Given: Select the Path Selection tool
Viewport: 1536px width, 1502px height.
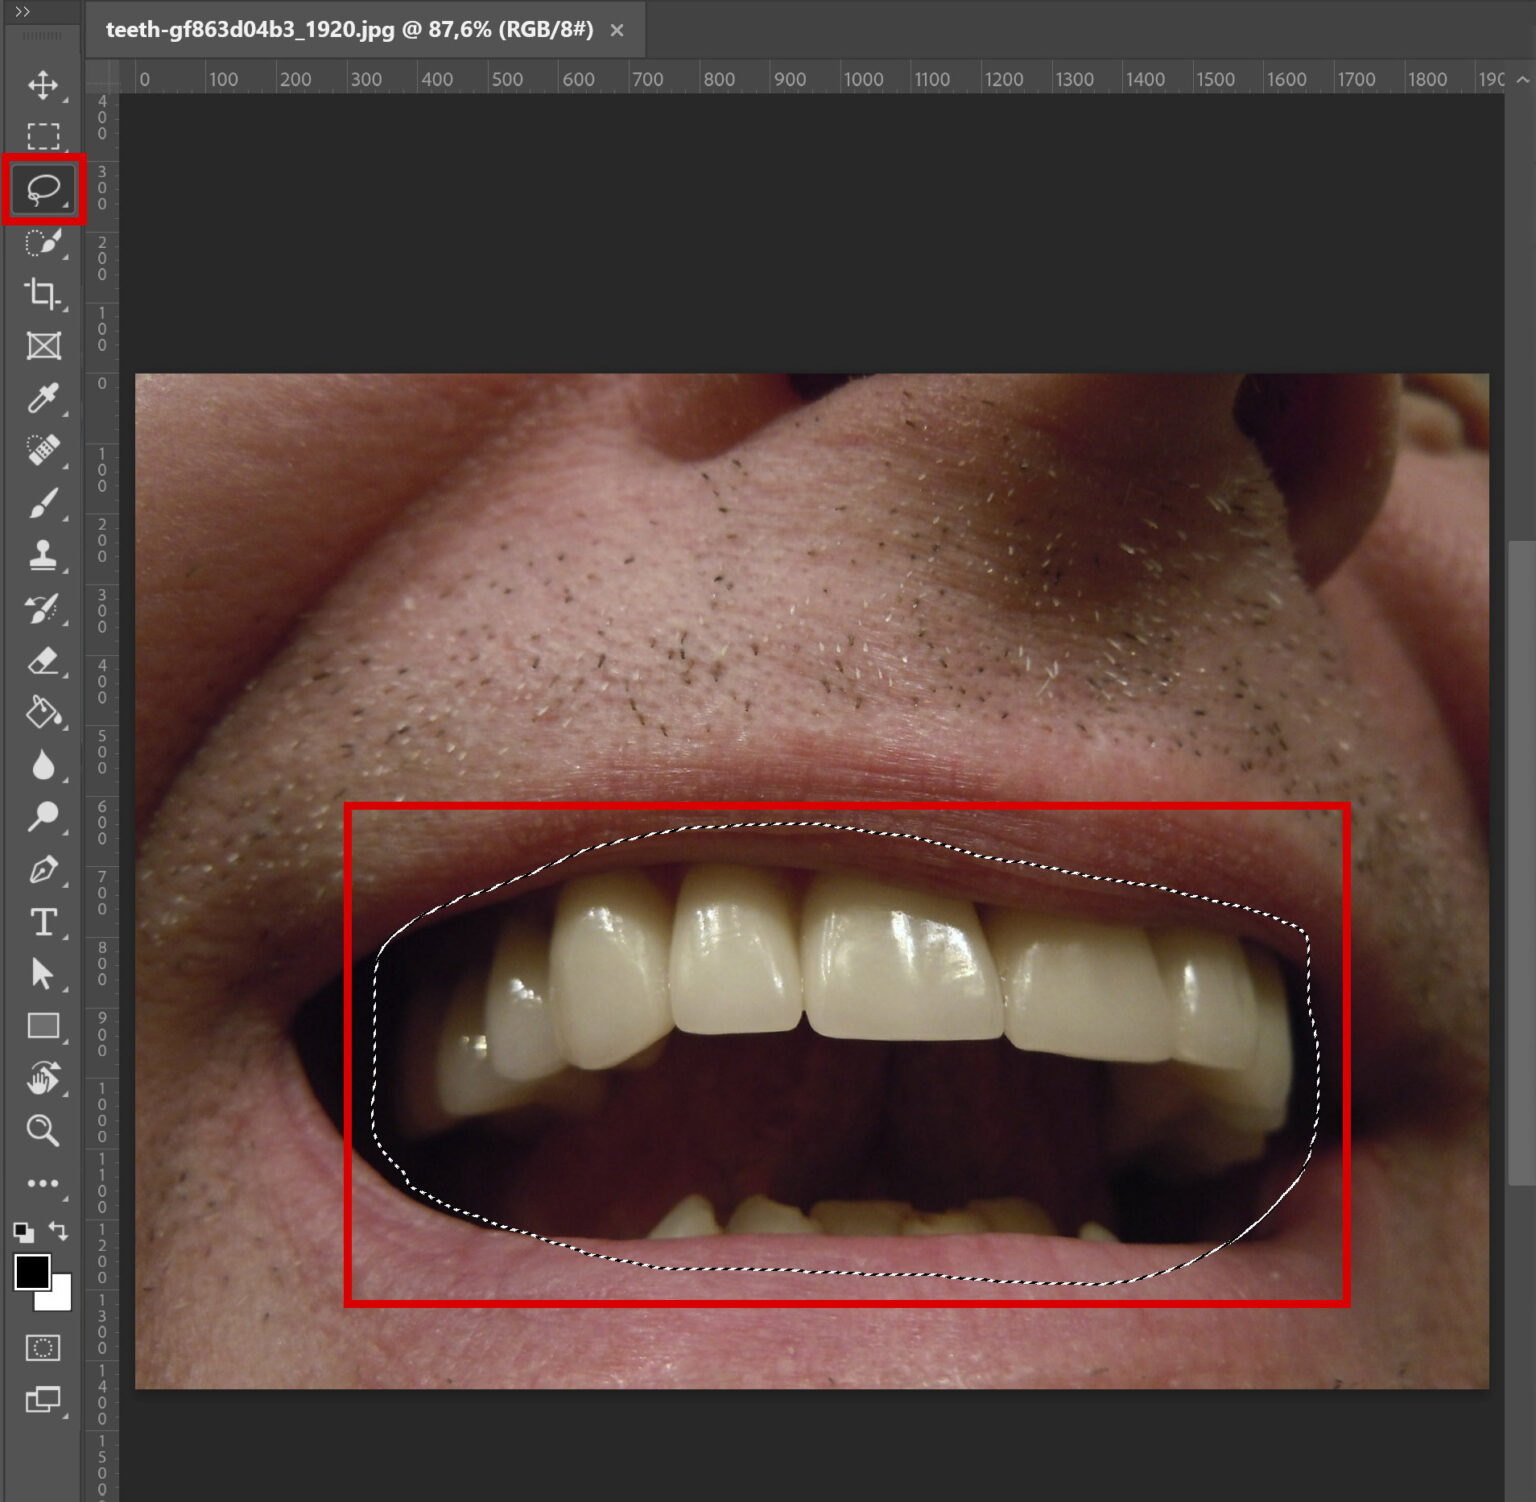Looking at the screenshot, I should 42,974.
